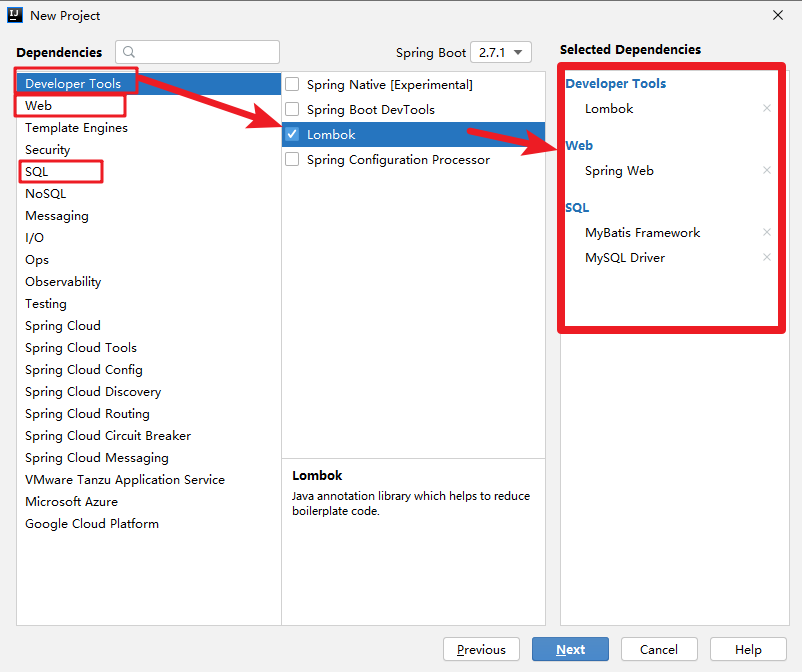Image resolution: width=802 pixels, height=672 pixels.
Task: Click Developer Tools heading in Selected Dependencies
Action: (616, 83)
